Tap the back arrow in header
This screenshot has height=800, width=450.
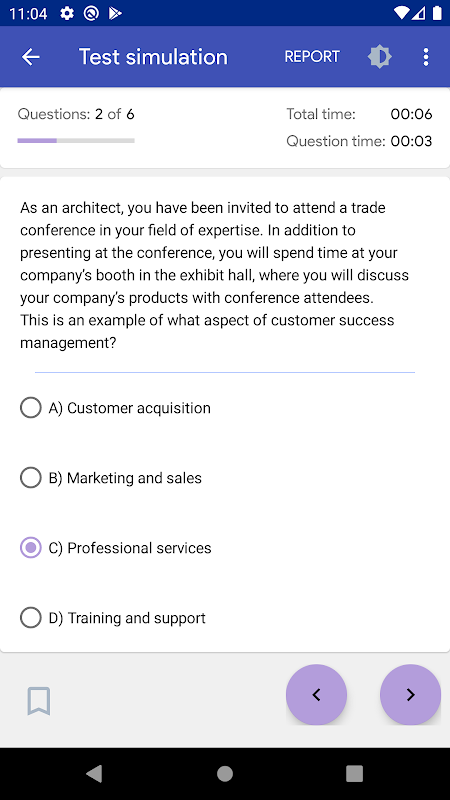(x=31, y=57)
